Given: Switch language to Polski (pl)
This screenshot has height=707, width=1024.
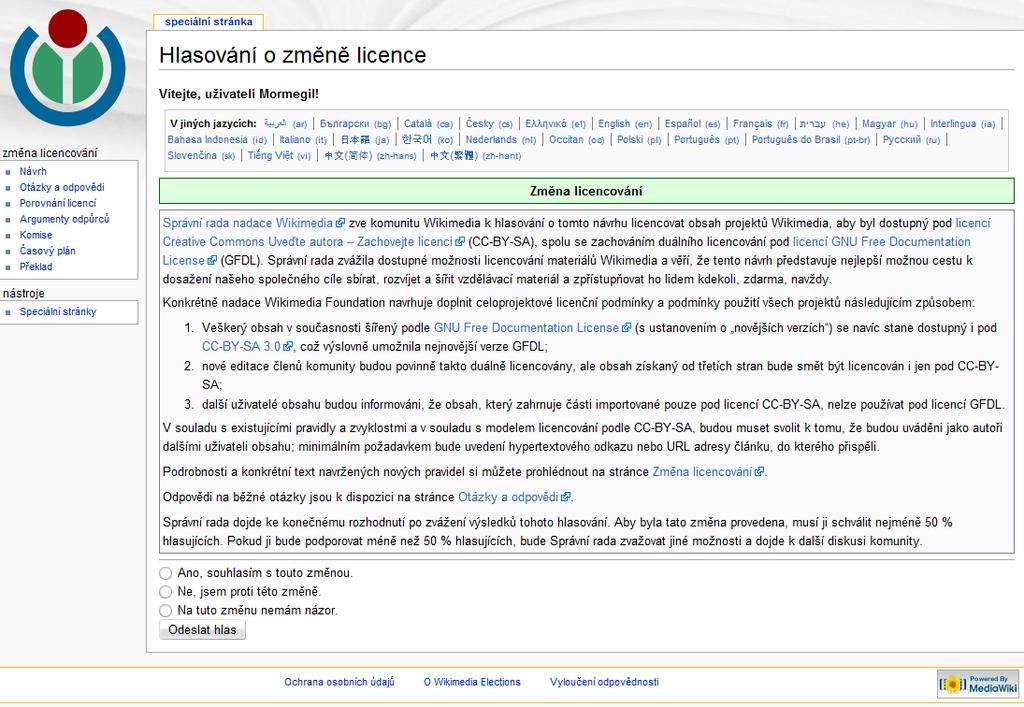Looking at the screenshot, I should pyautogui.click(x=639, y=140).
